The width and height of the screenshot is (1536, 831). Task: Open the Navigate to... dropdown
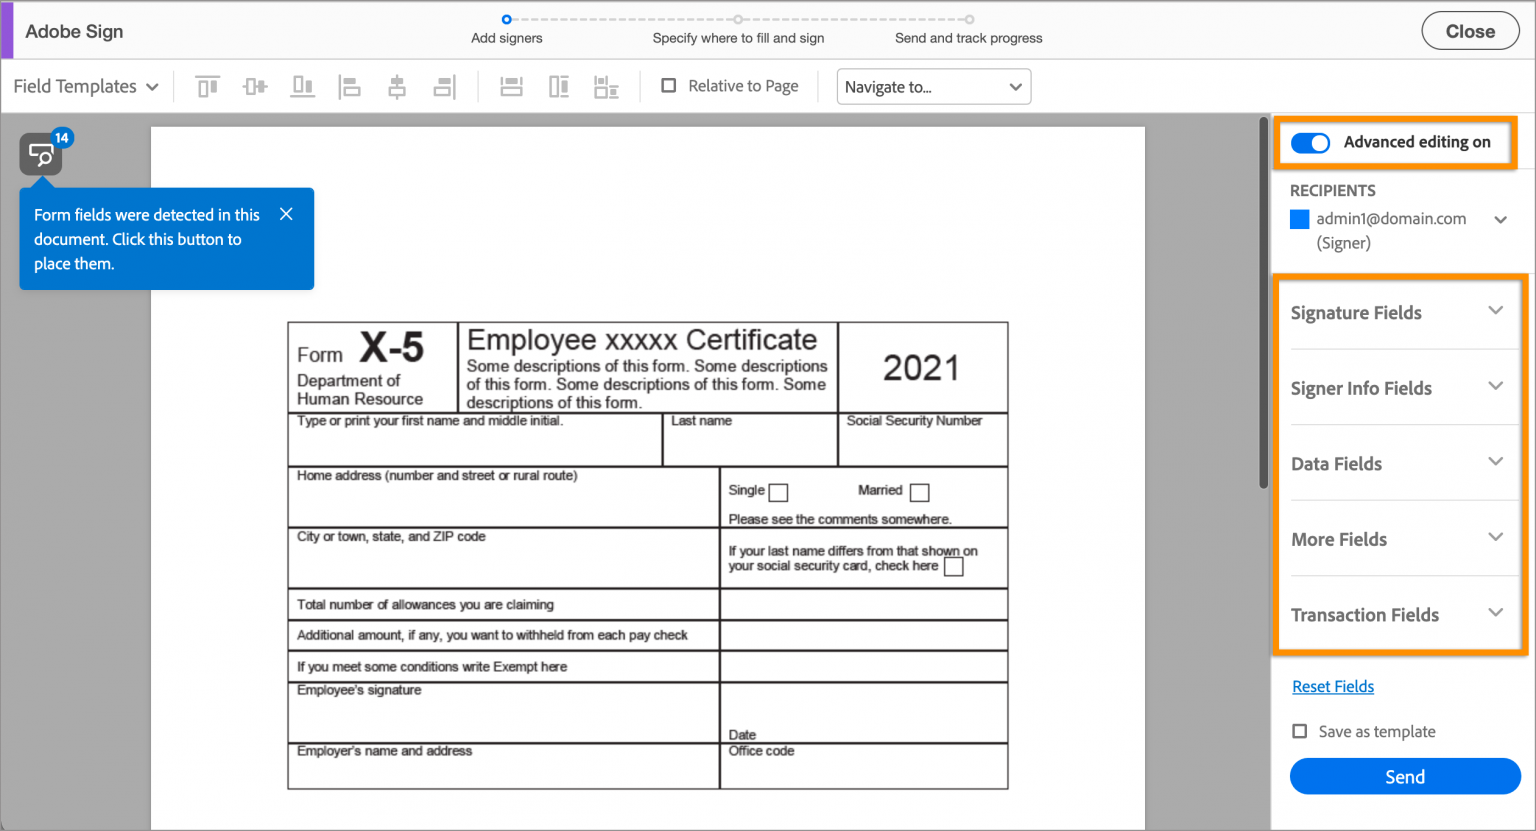tap(933, 86)
